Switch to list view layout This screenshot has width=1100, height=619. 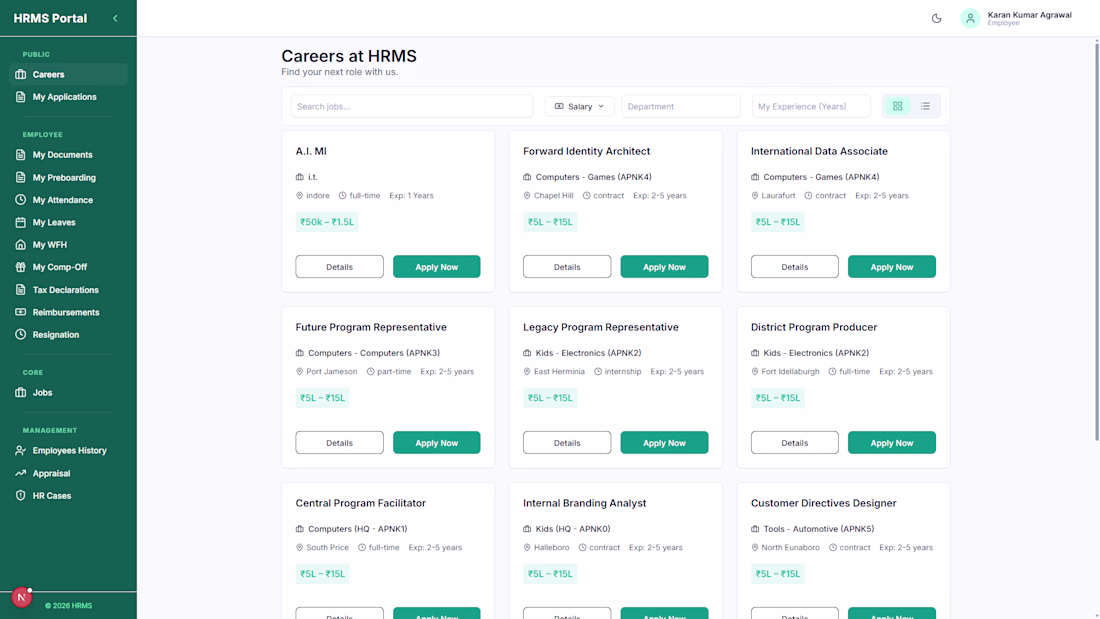(925, 106)
